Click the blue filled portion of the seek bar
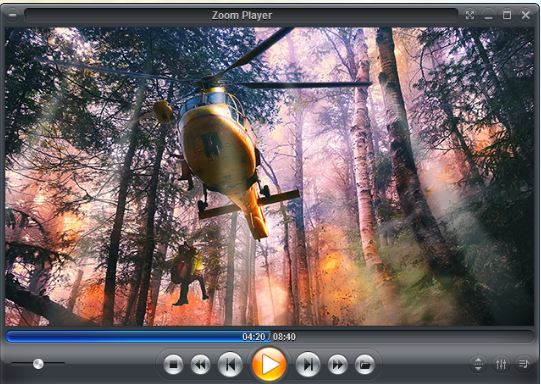This screenshot has height=384, width=541. (124, 337)
